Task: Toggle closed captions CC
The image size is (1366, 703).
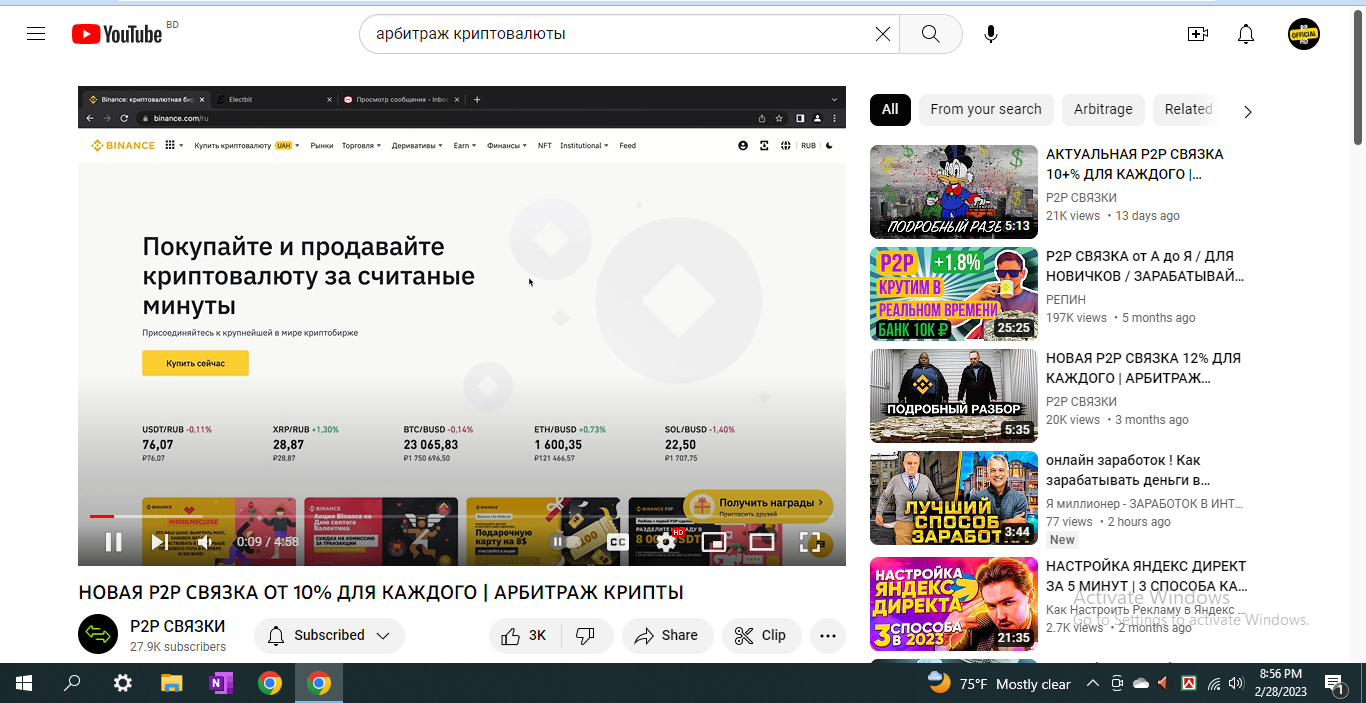Action: pos(618,542)
